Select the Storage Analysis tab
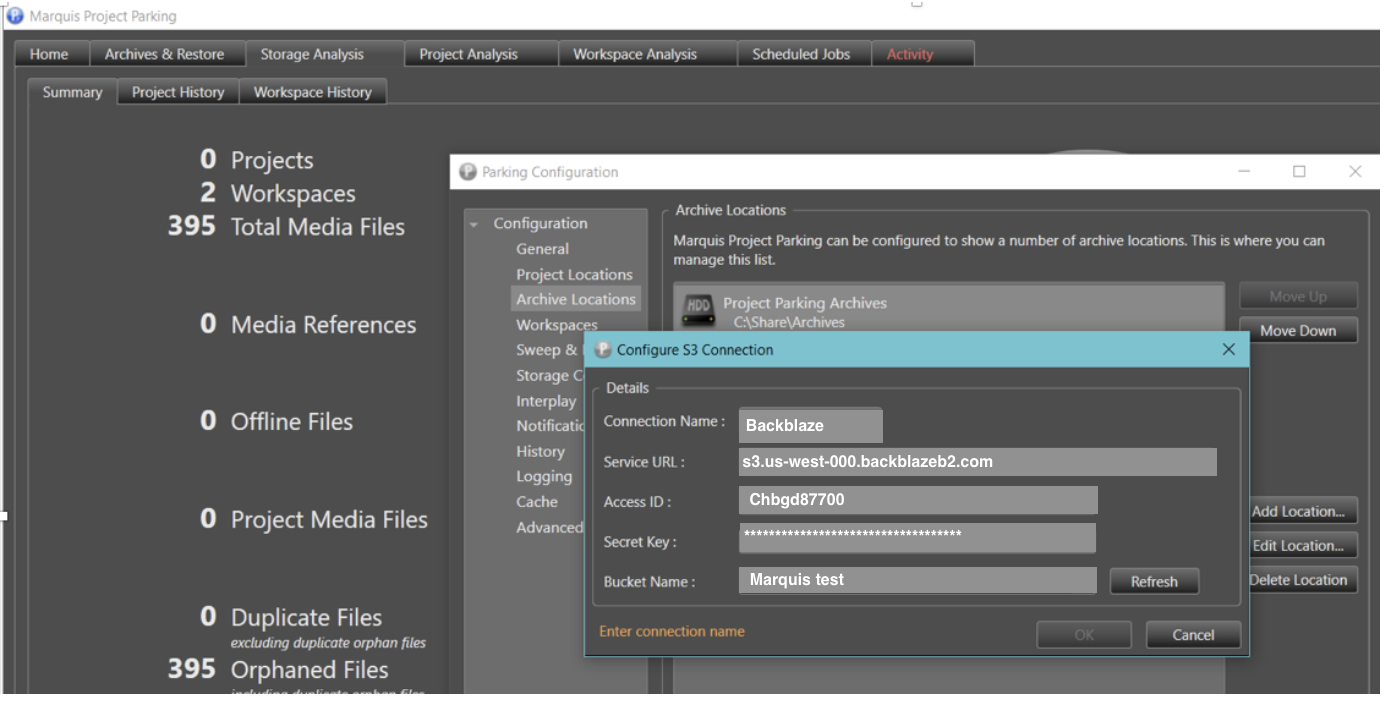Image resolution: width=1386 pixels, height=702 pixels. click(312, 54)
